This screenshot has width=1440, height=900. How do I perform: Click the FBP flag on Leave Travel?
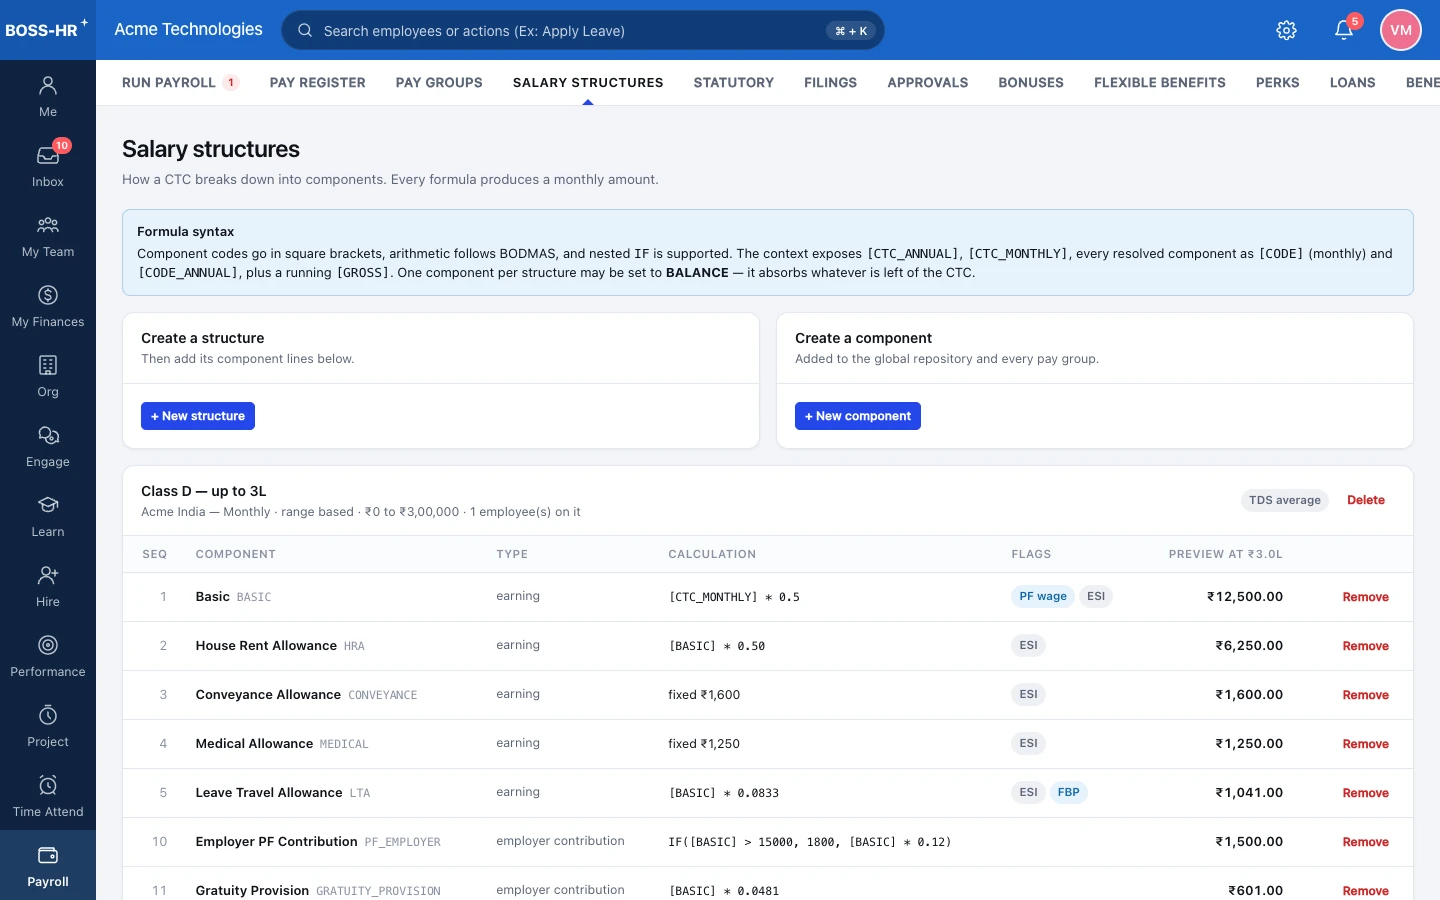1069,793
